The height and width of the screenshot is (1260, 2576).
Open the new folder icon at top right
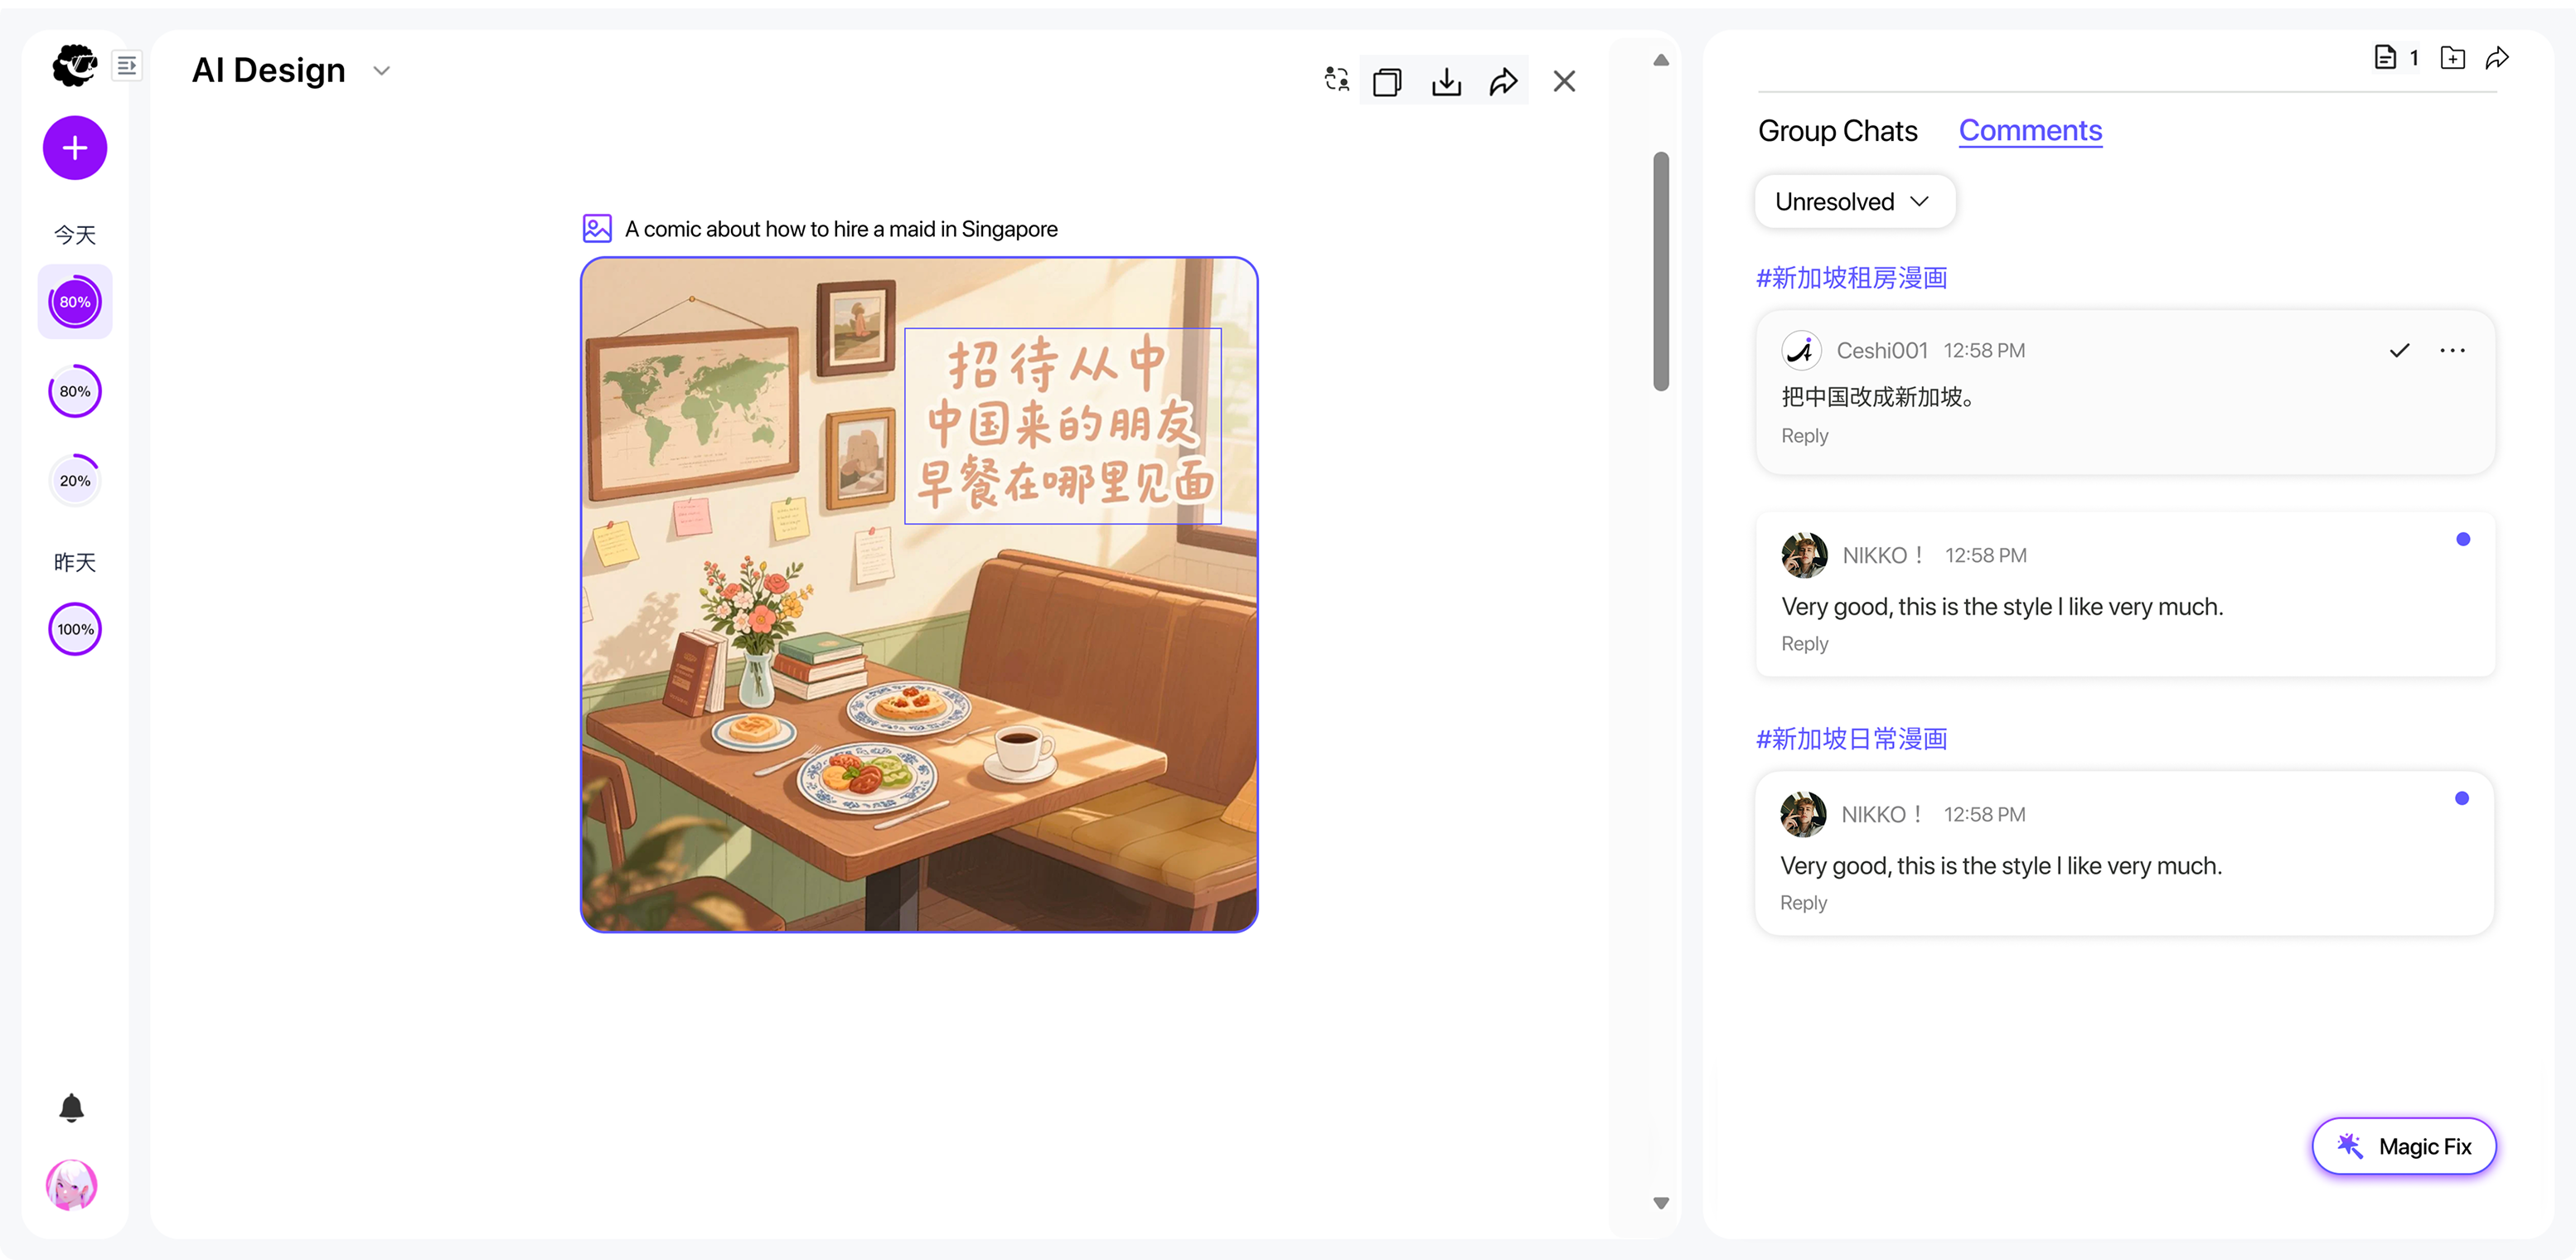[x=2453, y=57]
